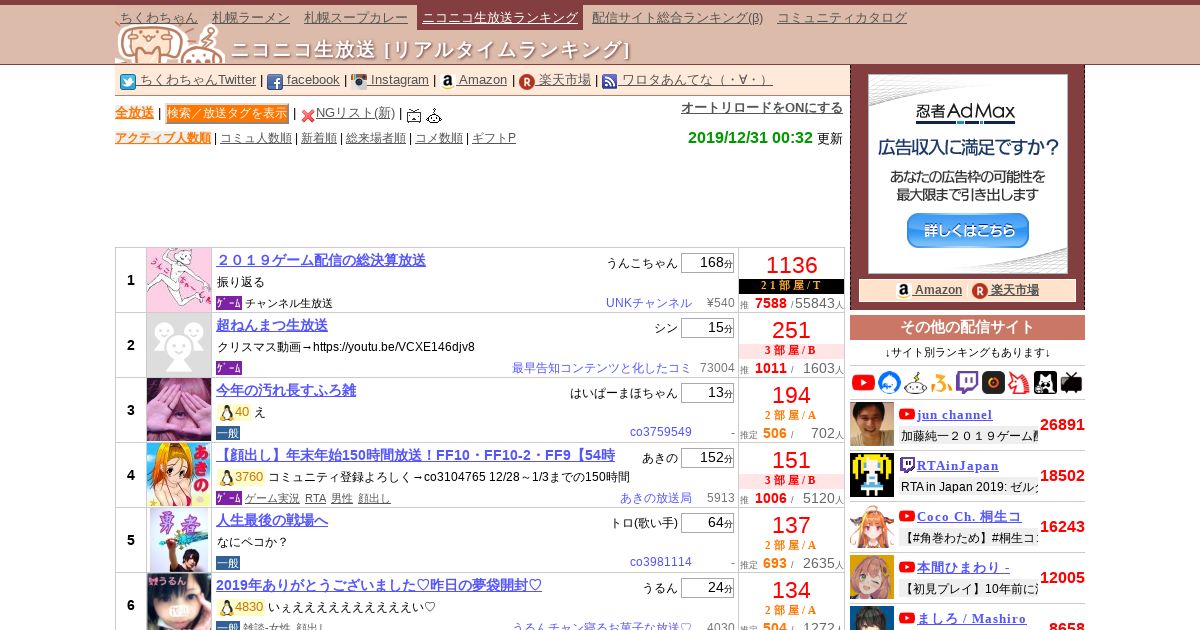The height and width of the screenshot is (630, 1200).
Task: Select the black TV site icon
Action: click(1071, 382)
